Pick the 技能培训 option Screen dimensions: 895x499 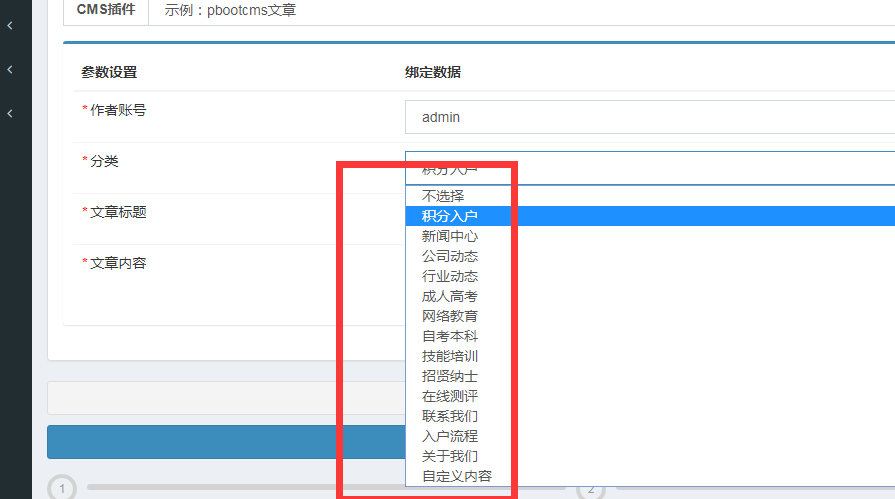(450, 356)
